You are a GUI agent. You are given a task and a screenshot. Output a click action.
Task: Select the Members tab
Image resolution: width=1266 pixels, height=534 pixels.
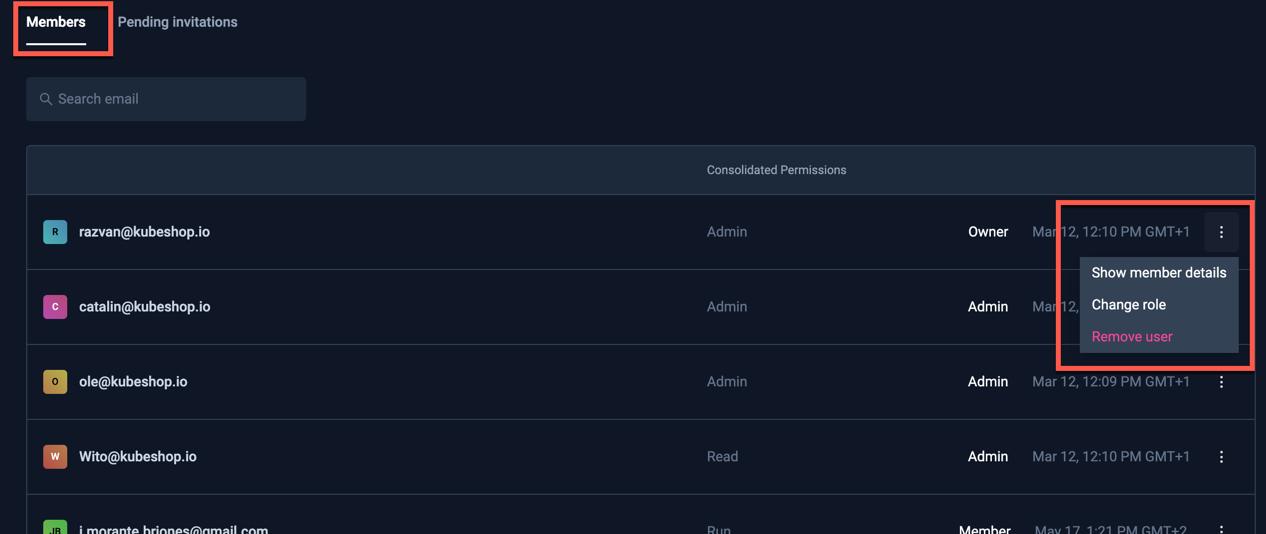point(56,22)
